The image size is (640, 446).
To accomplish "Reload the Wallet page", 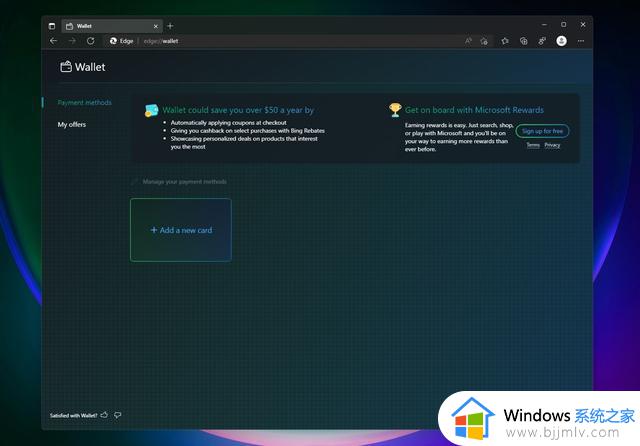I will [x=91, y=41].
